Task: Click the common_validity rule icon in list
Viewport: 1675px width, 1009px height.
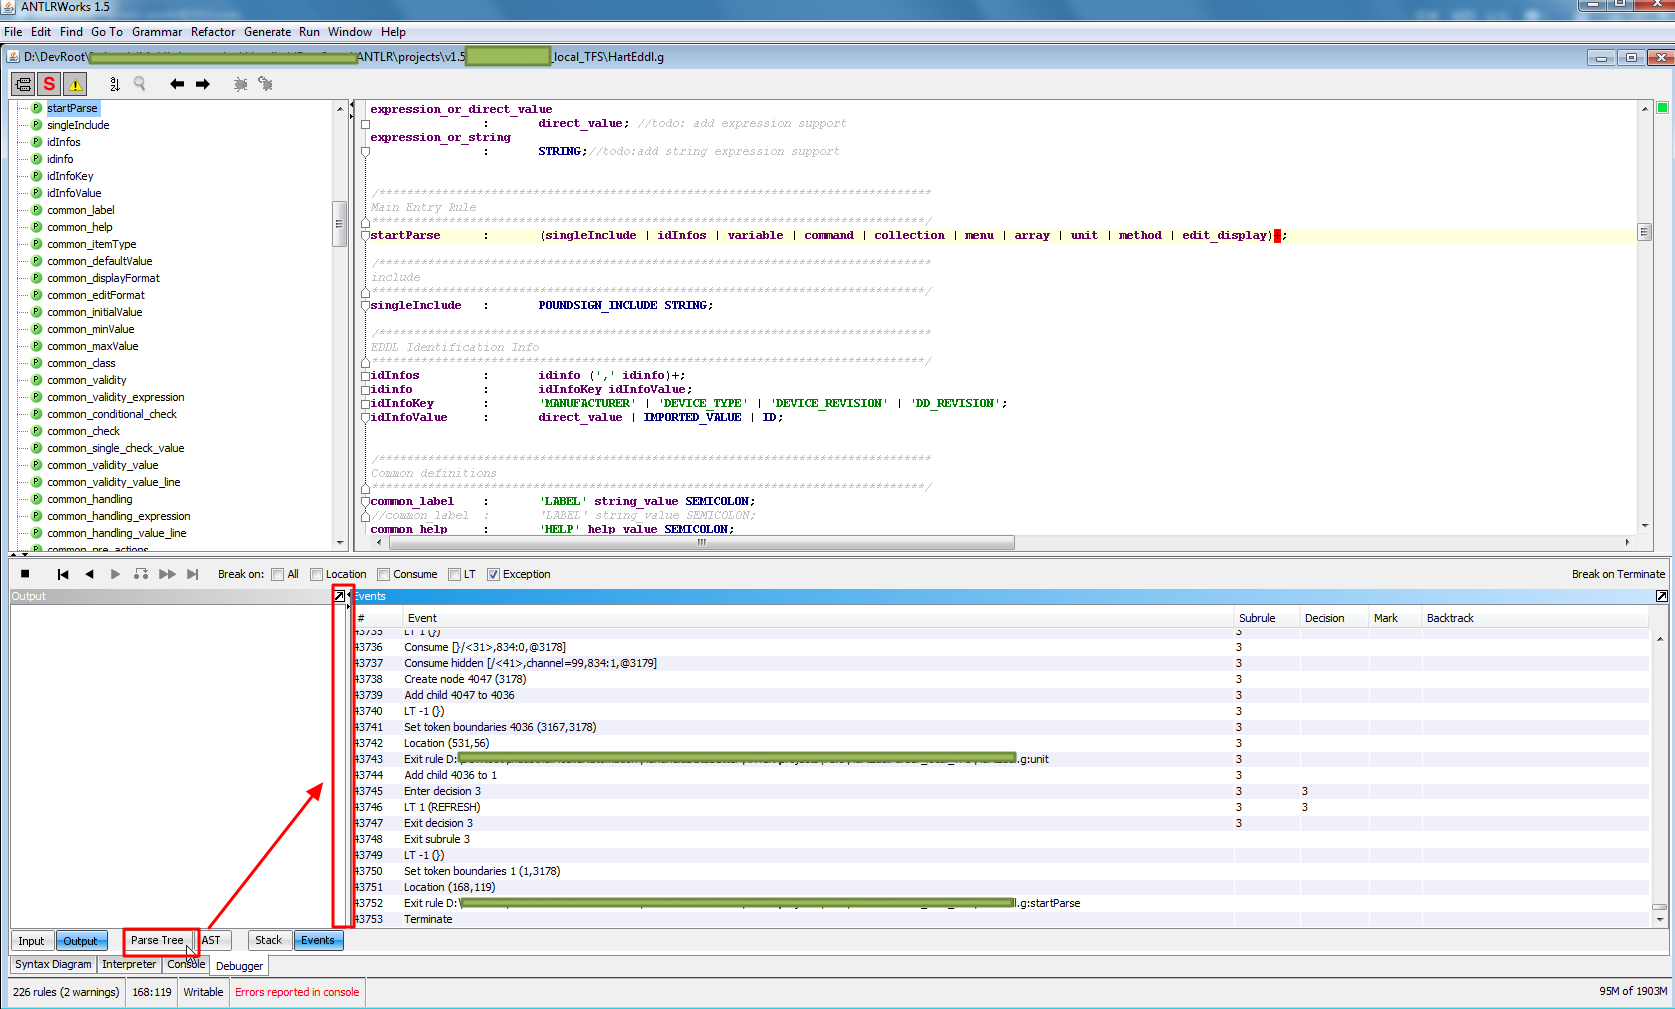Action: tap(37, 380)
